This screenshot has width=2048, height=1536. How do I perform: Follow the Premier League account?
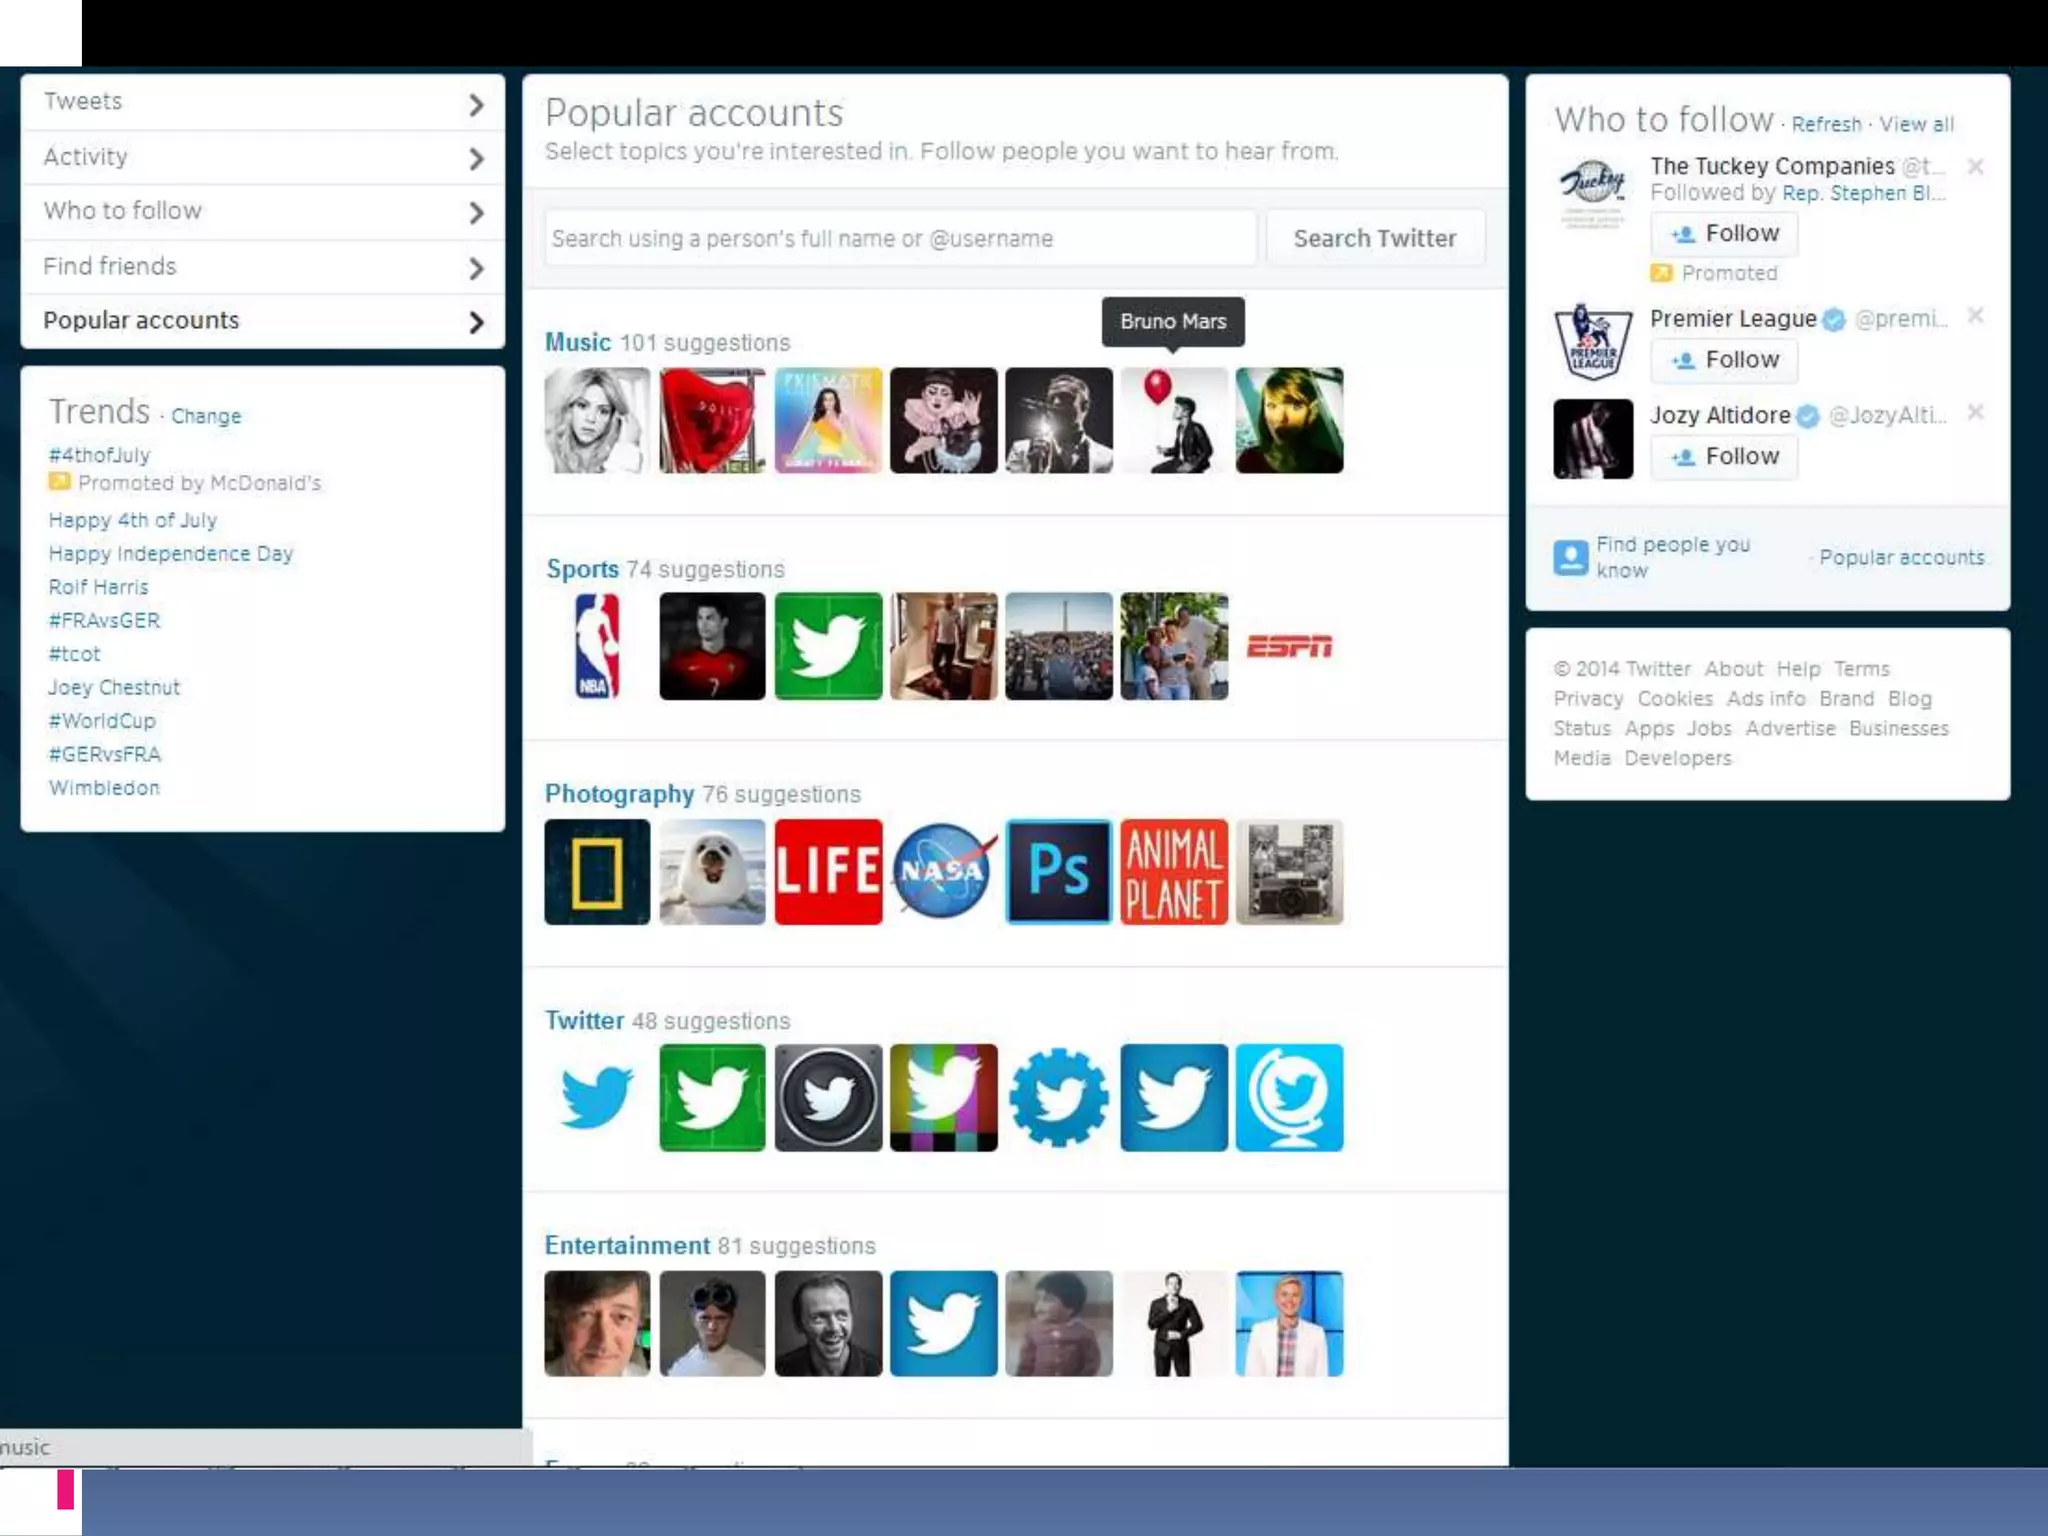(x=1724, y=360)
